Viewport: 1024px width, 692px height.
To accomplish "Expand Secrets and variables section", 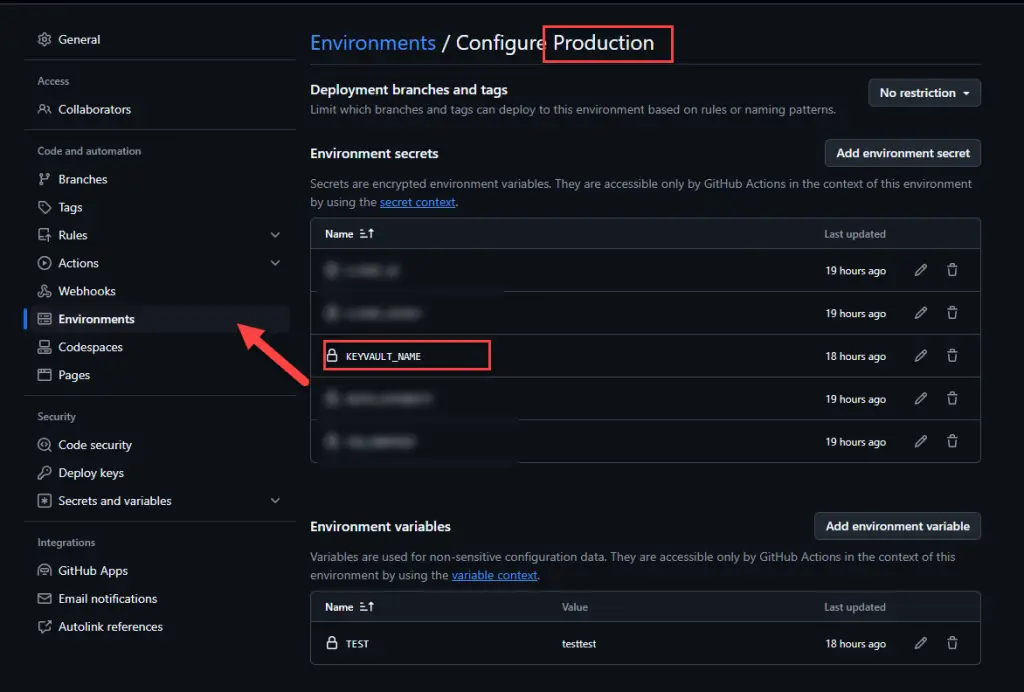I will point(275,501).
